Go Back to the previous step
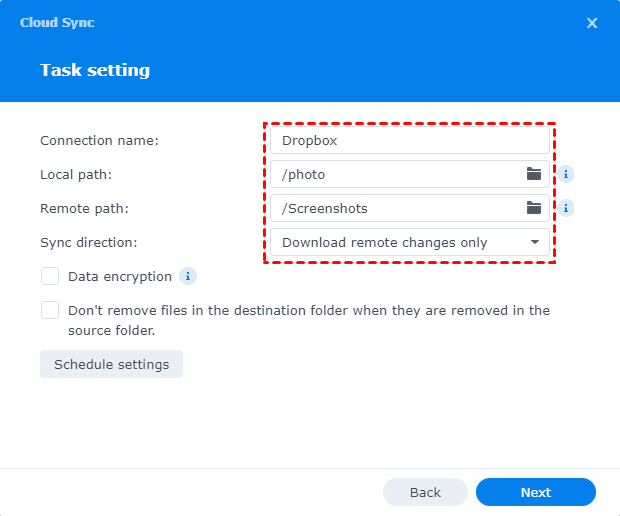This screenshot has height=516, width=620. [x=425, y=492]
